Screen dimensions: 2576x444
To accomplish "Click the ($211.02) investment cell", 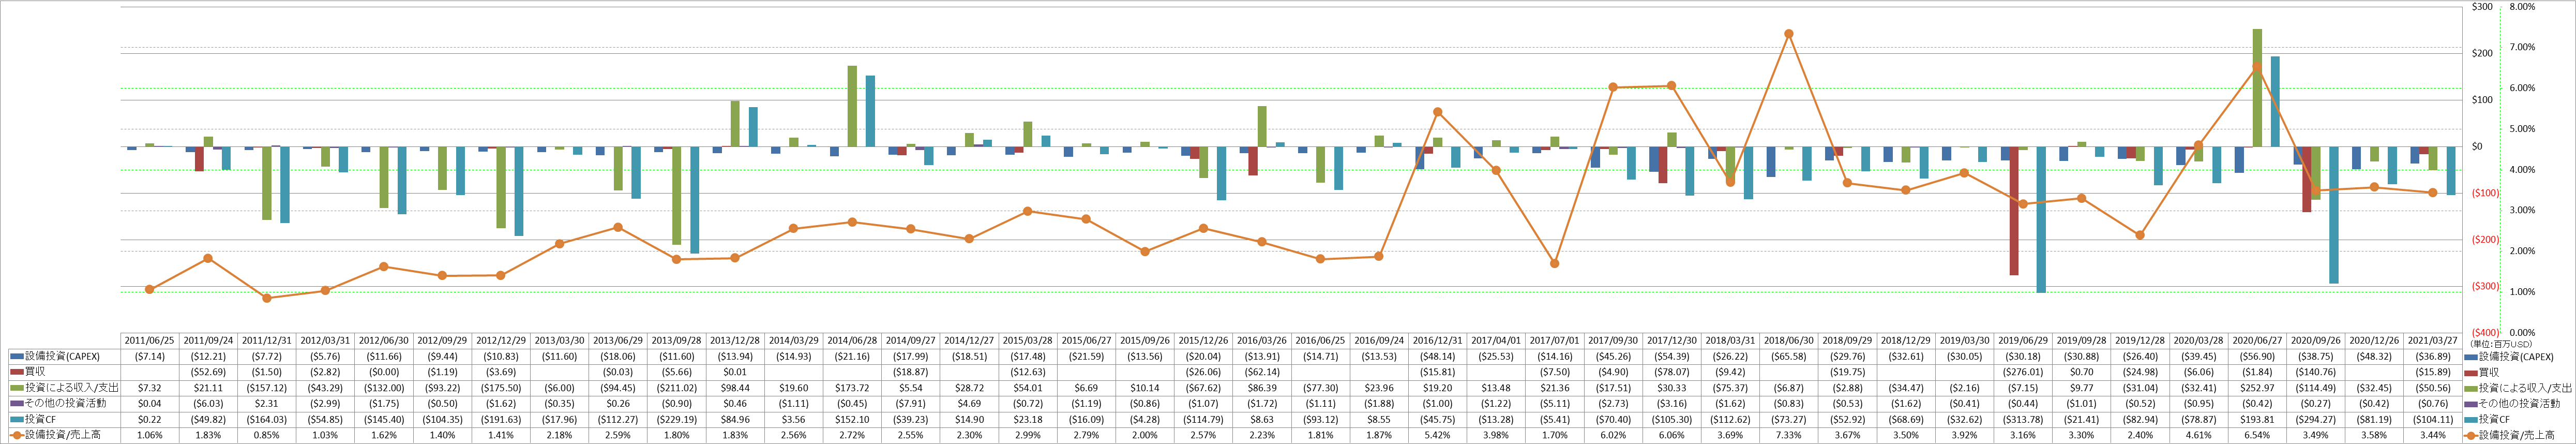I will point(676,388).
